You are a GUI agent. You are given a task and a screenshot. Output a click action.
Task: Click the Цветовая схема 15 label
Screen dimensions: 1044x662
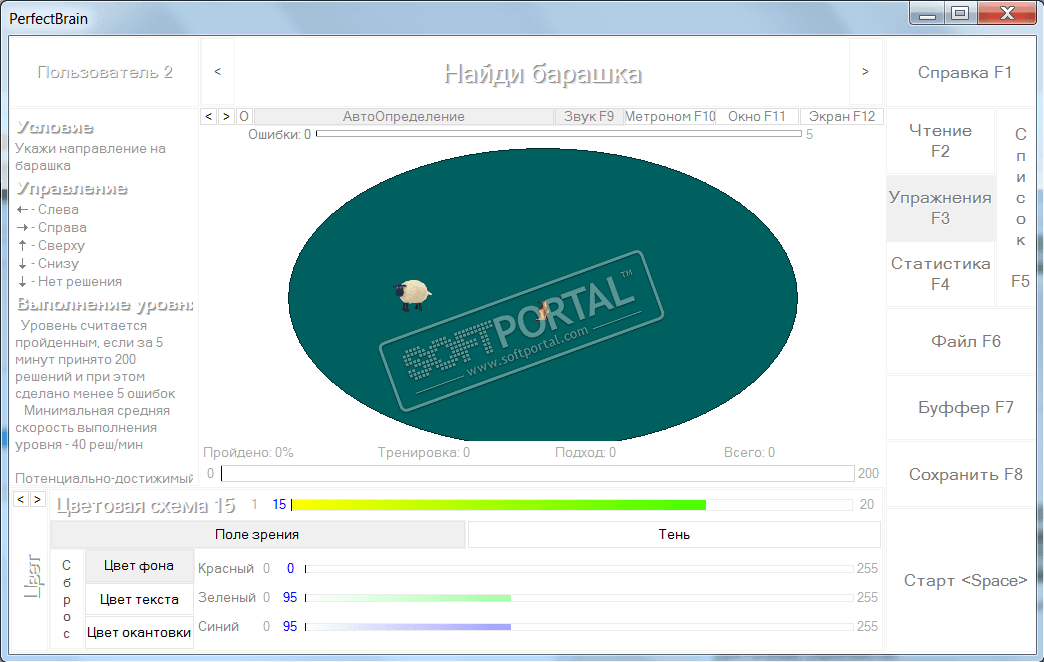146,505
